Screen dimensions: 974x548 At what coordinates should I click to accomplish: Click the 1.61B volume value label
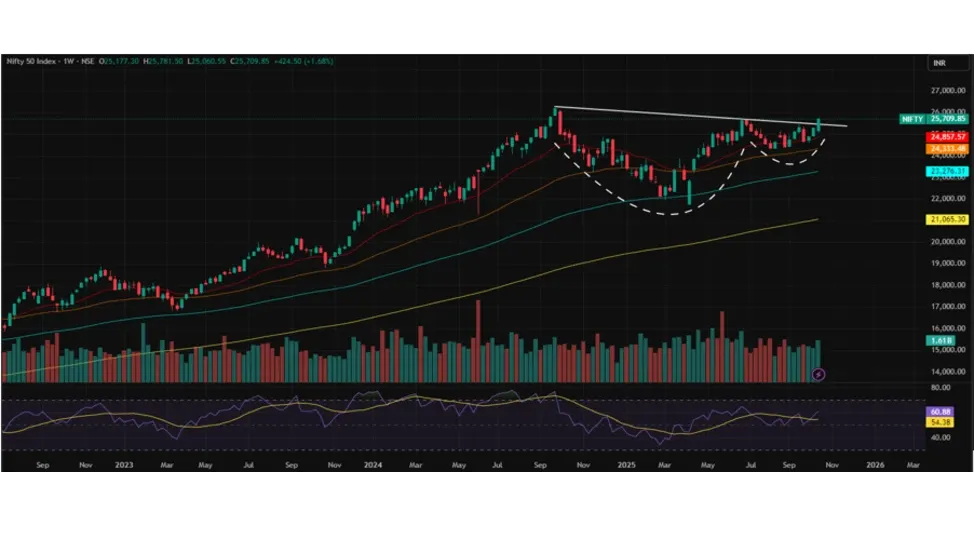pyautogui.click(x=941, y=341)
